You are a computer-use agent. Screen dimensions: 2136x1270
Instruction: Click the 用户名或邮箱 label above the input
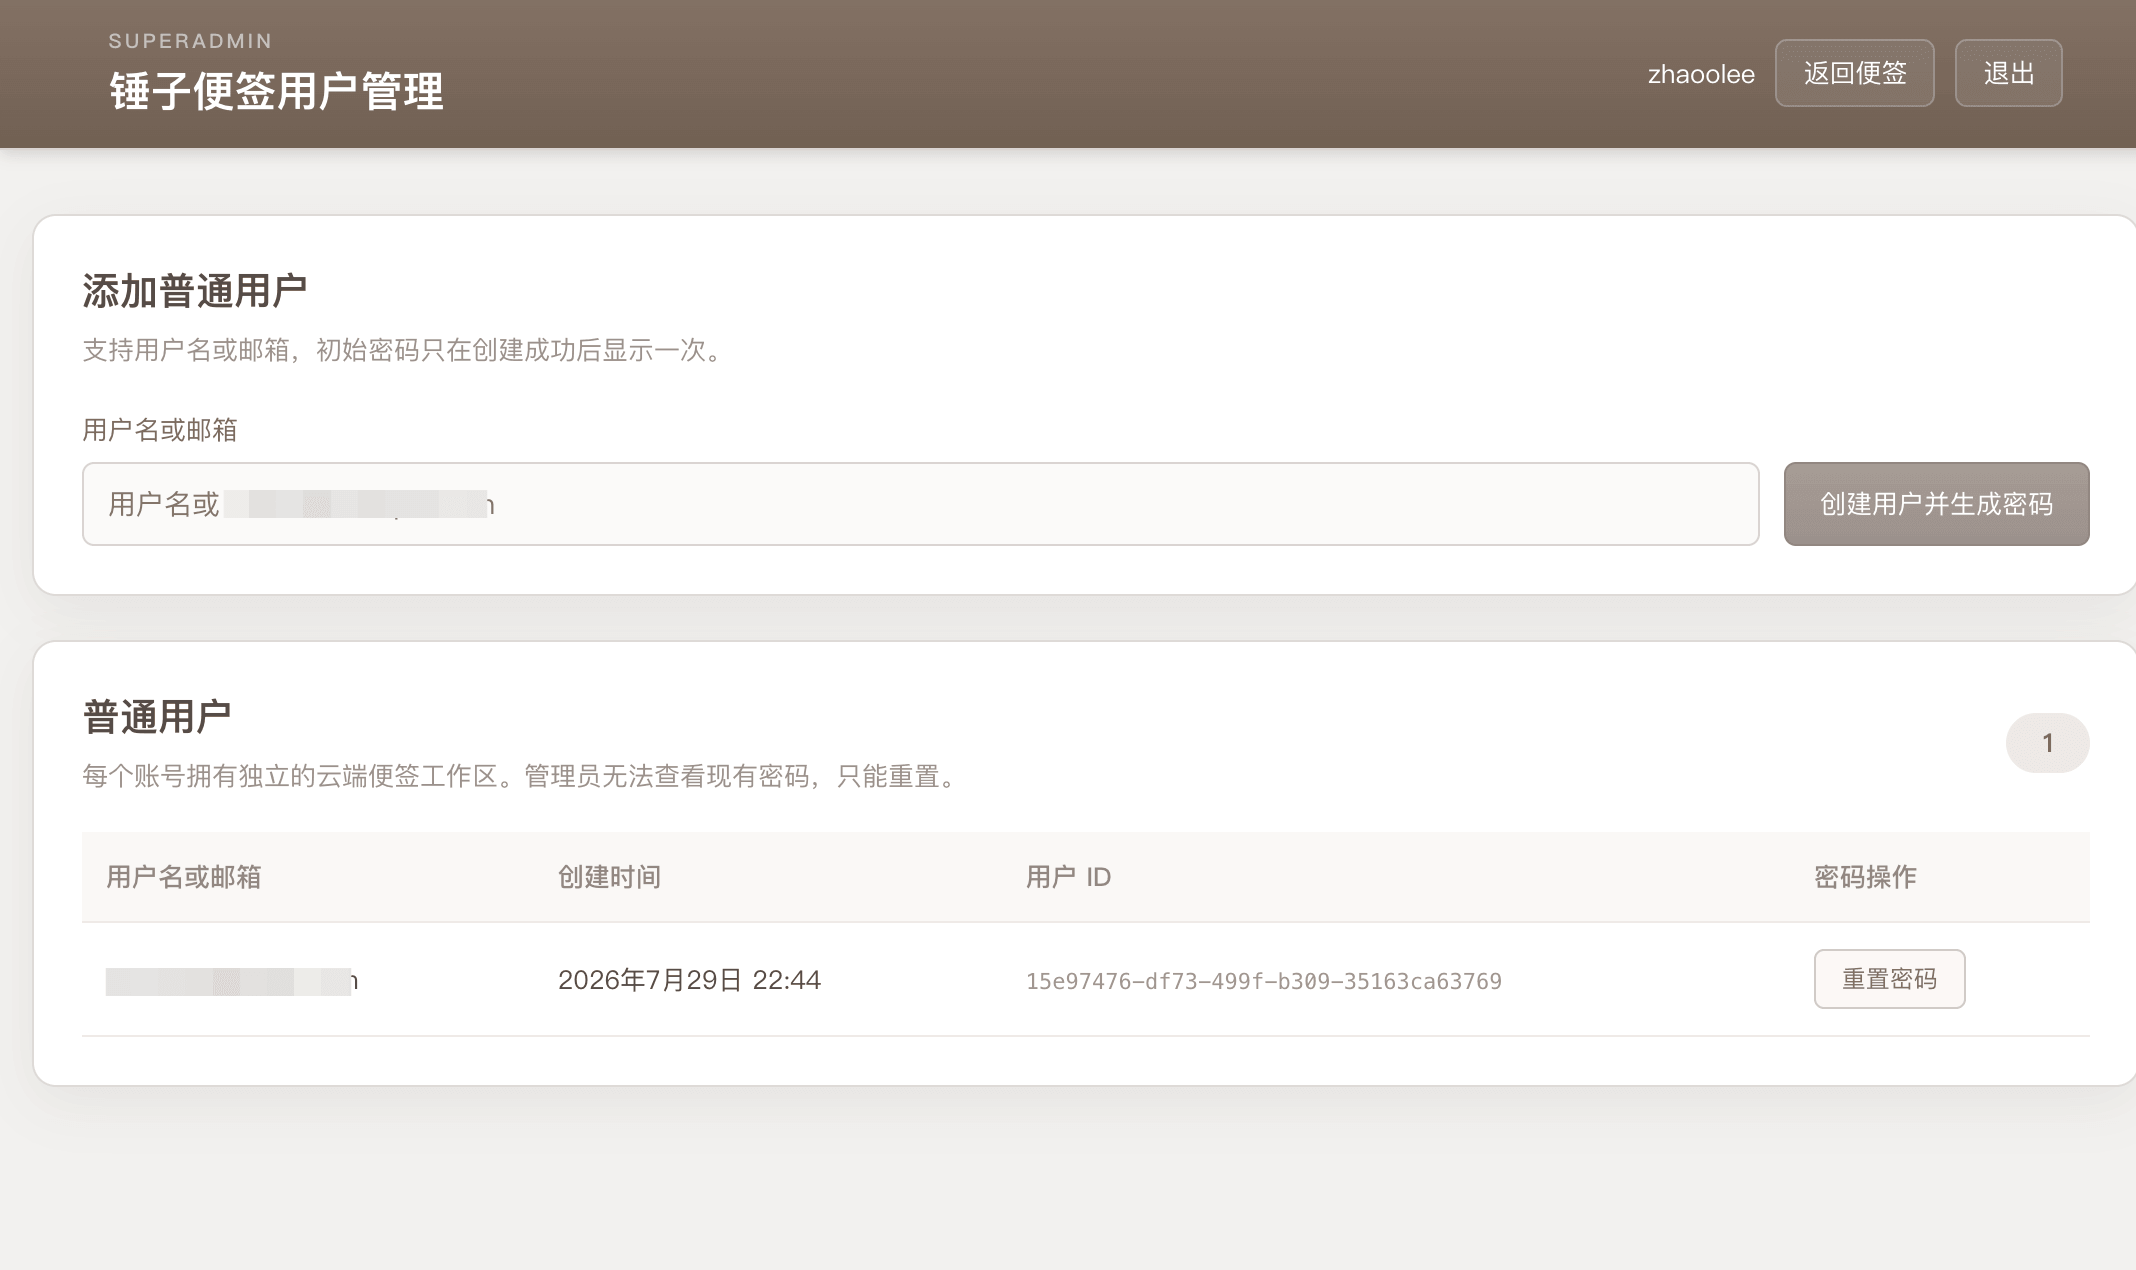tap(160, 430)
